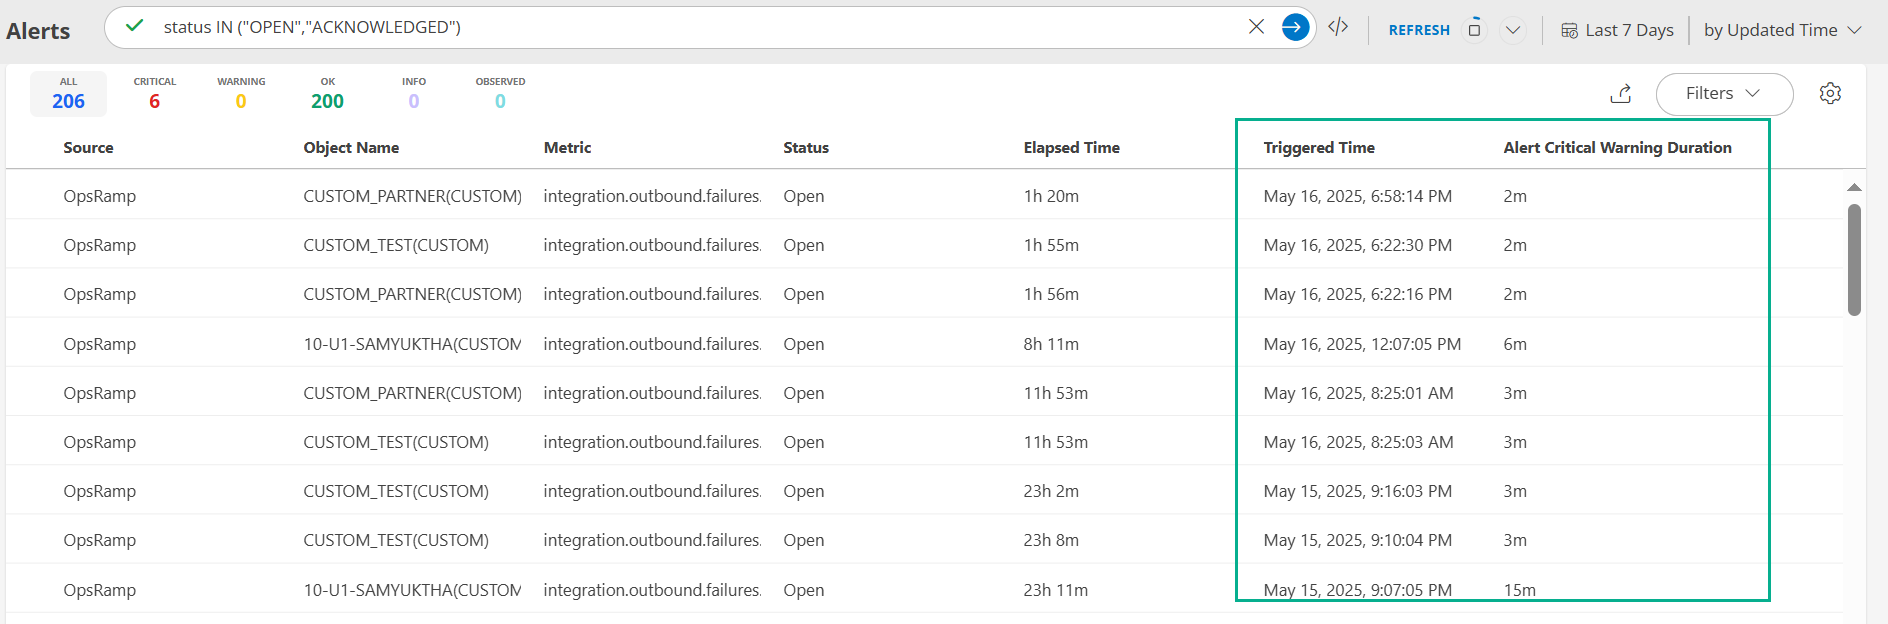
Task: Open the 'by Updated Time' sort dropdown
Action: [1782, 30]
